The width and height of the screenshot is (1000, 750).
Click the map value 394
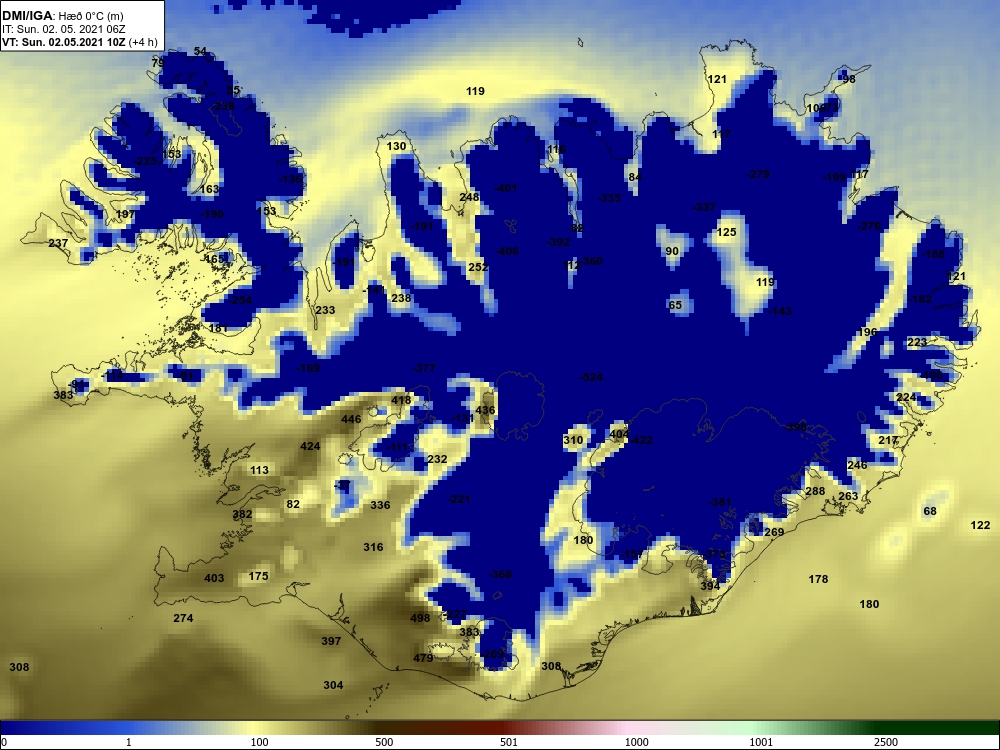pyautogui.click(x=710, y=585)
